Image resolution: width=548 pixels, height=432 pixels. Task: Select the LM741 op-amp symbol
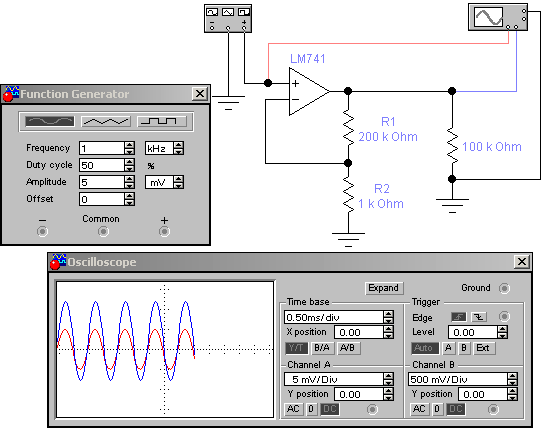tap(309, 92)
